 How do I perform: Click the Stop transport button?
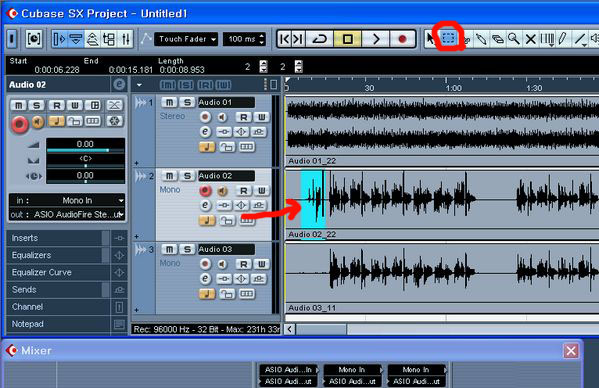(x=347, y=39)
